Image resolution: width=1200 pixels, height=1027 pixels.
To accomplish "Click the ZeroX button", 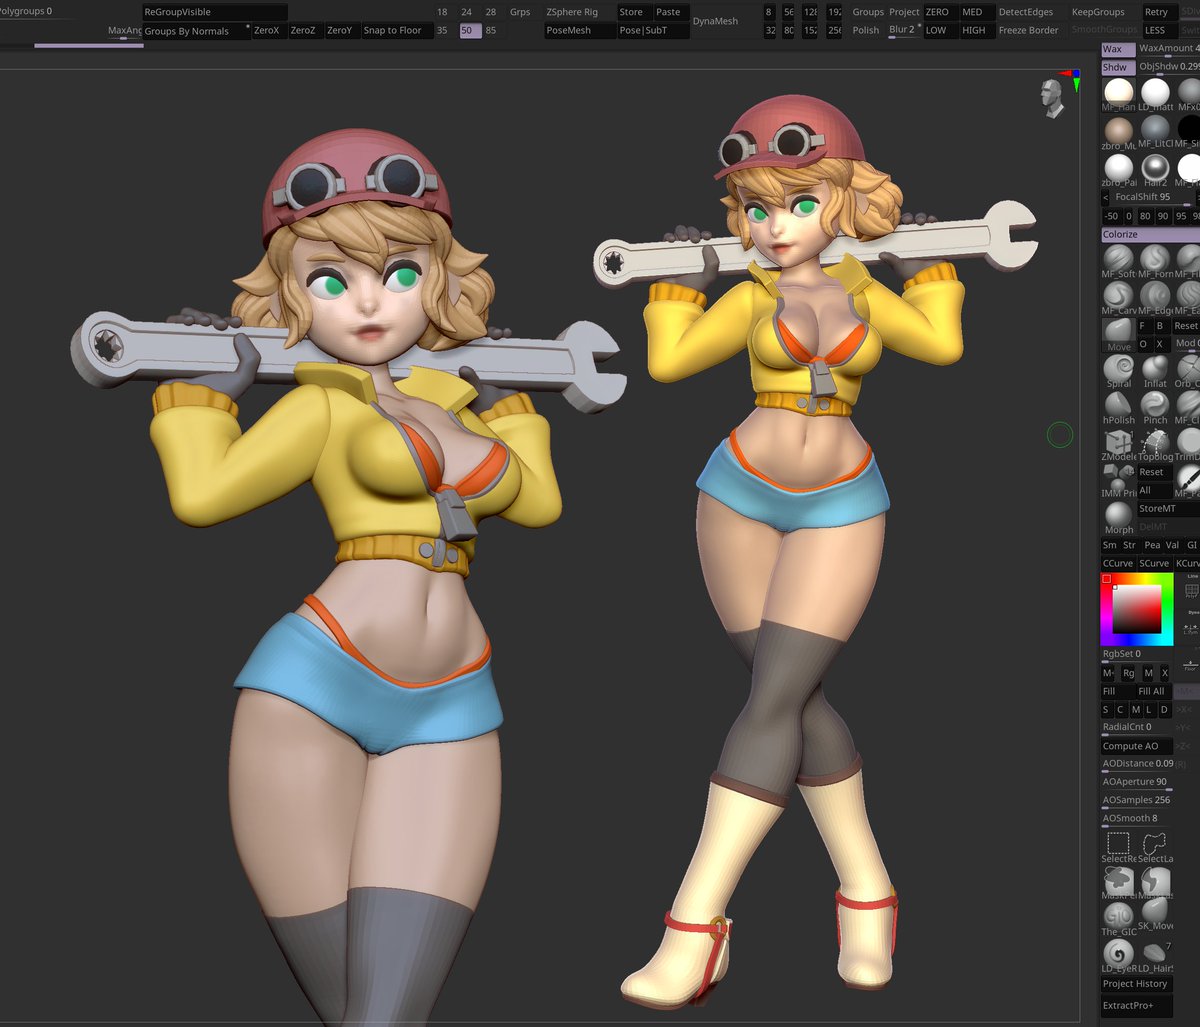I will tap(267, 31).
